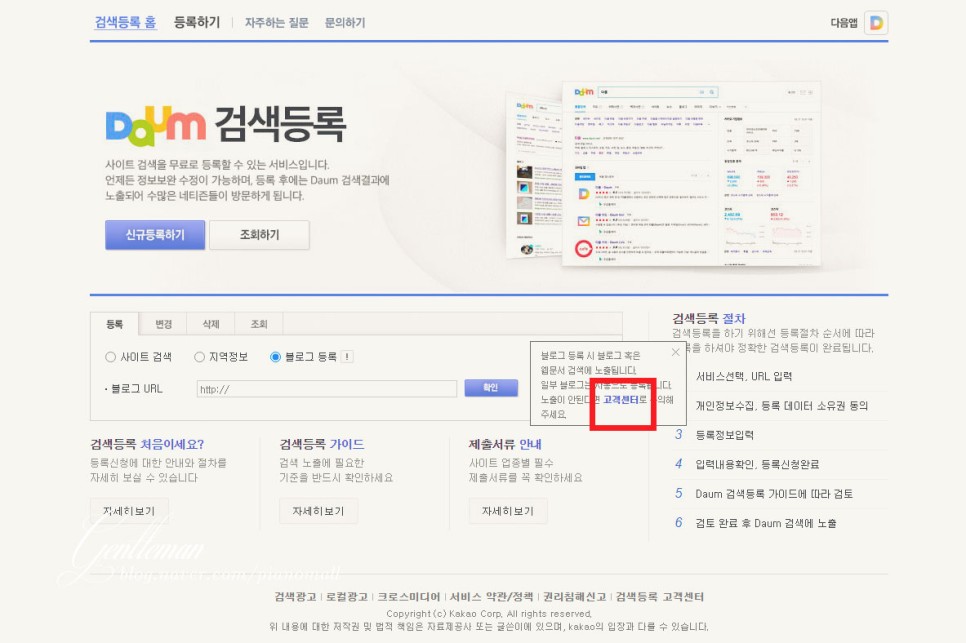Focus the 블로그 URL input field
Image resolution: width=966 pixels, height=643 pixels.
coord(327,389)
